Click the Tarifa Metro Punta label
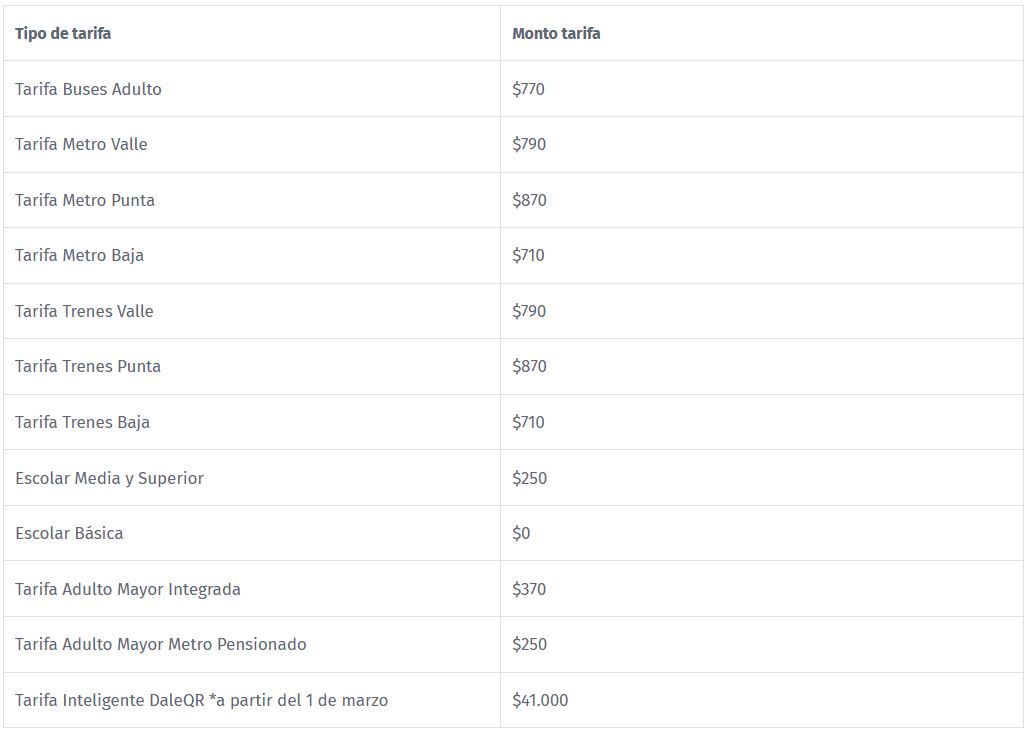This screenshot has width=1027, height=732. click(x=85, y=200)
